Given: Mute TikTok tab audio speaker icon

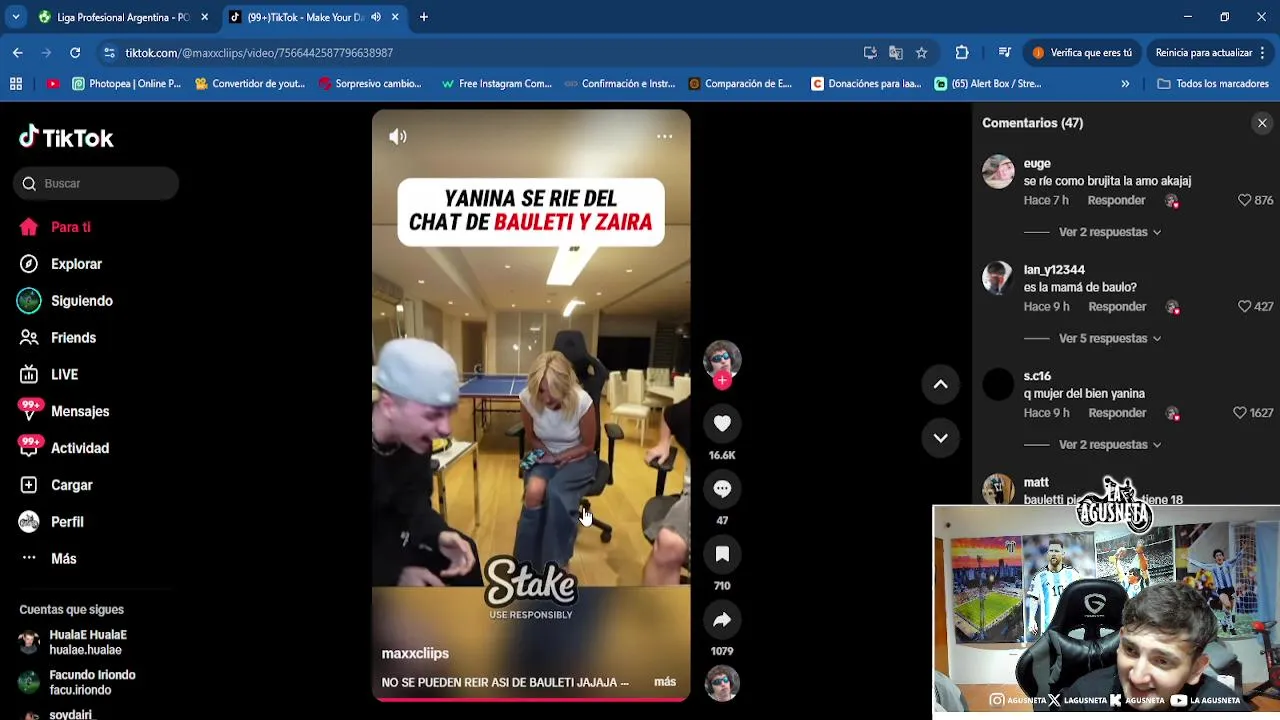Looking at the screenshot, I should 376,17.
